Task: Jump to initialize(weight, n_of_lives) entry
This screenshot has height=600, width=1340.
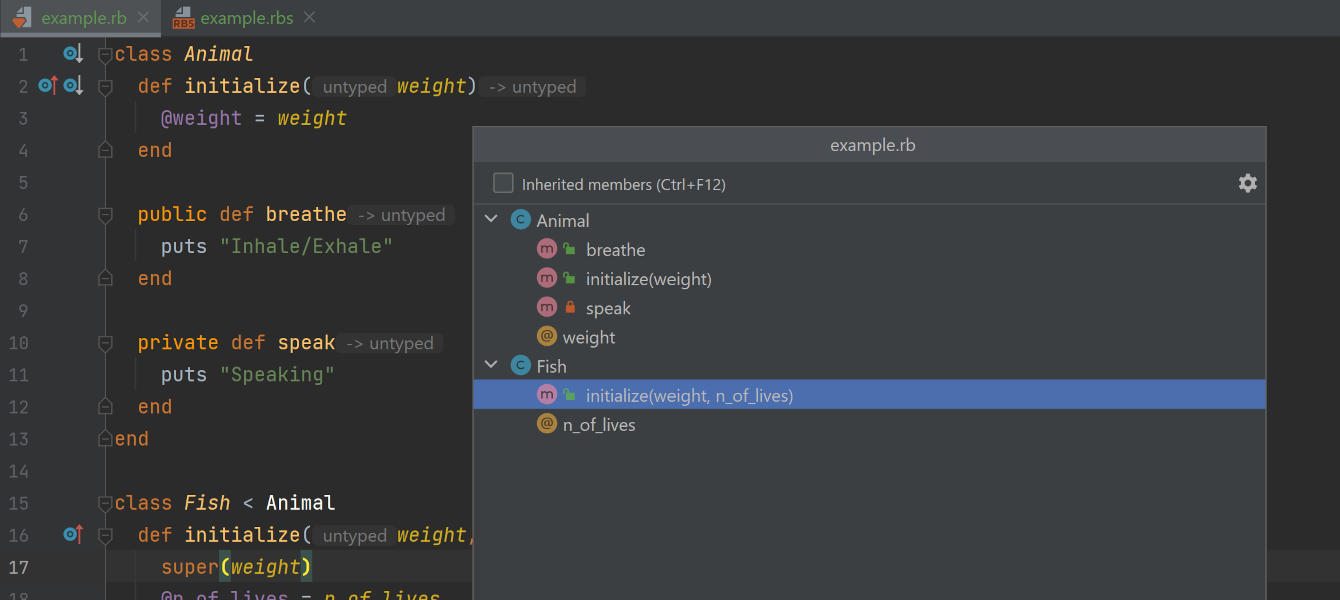Action: (689, 396)
